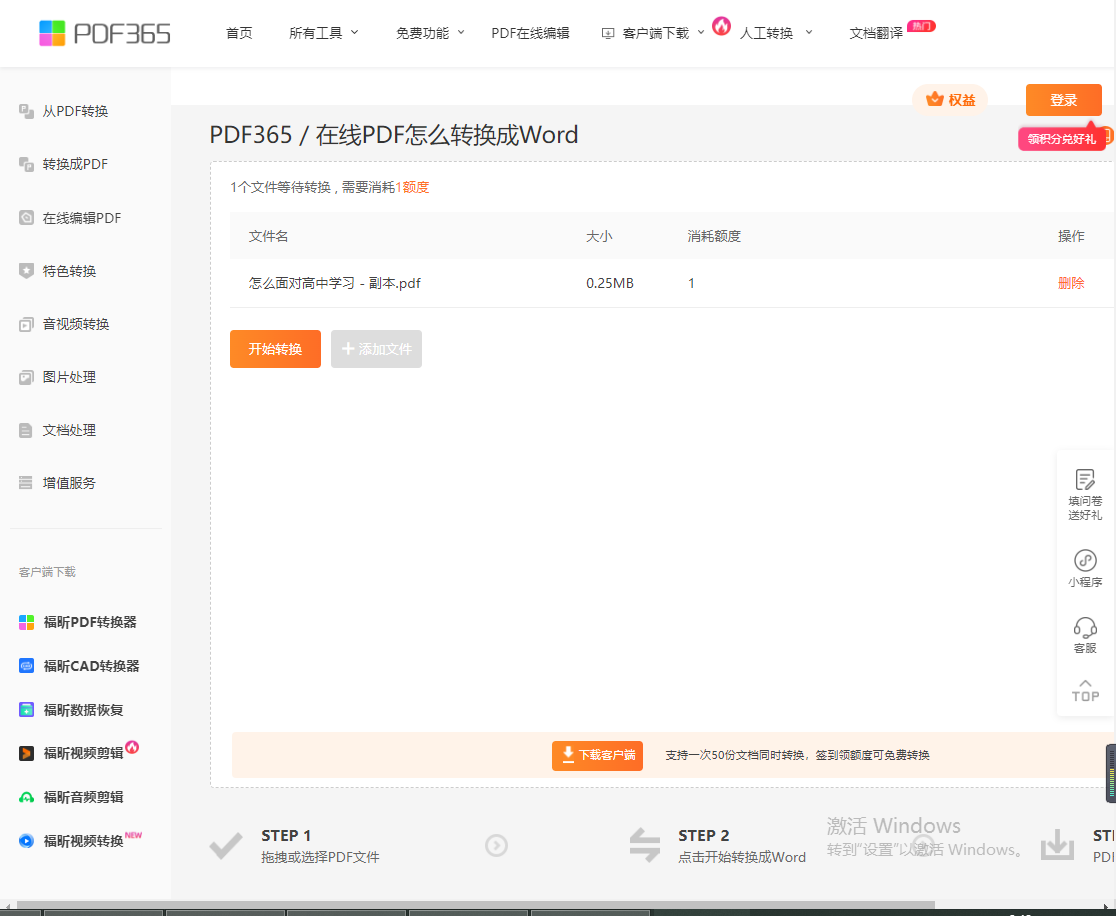This screenshot has width=1116, height=916.
Task: Open the 小程序 mini program icon
Action: click(x=1085, y=560)
